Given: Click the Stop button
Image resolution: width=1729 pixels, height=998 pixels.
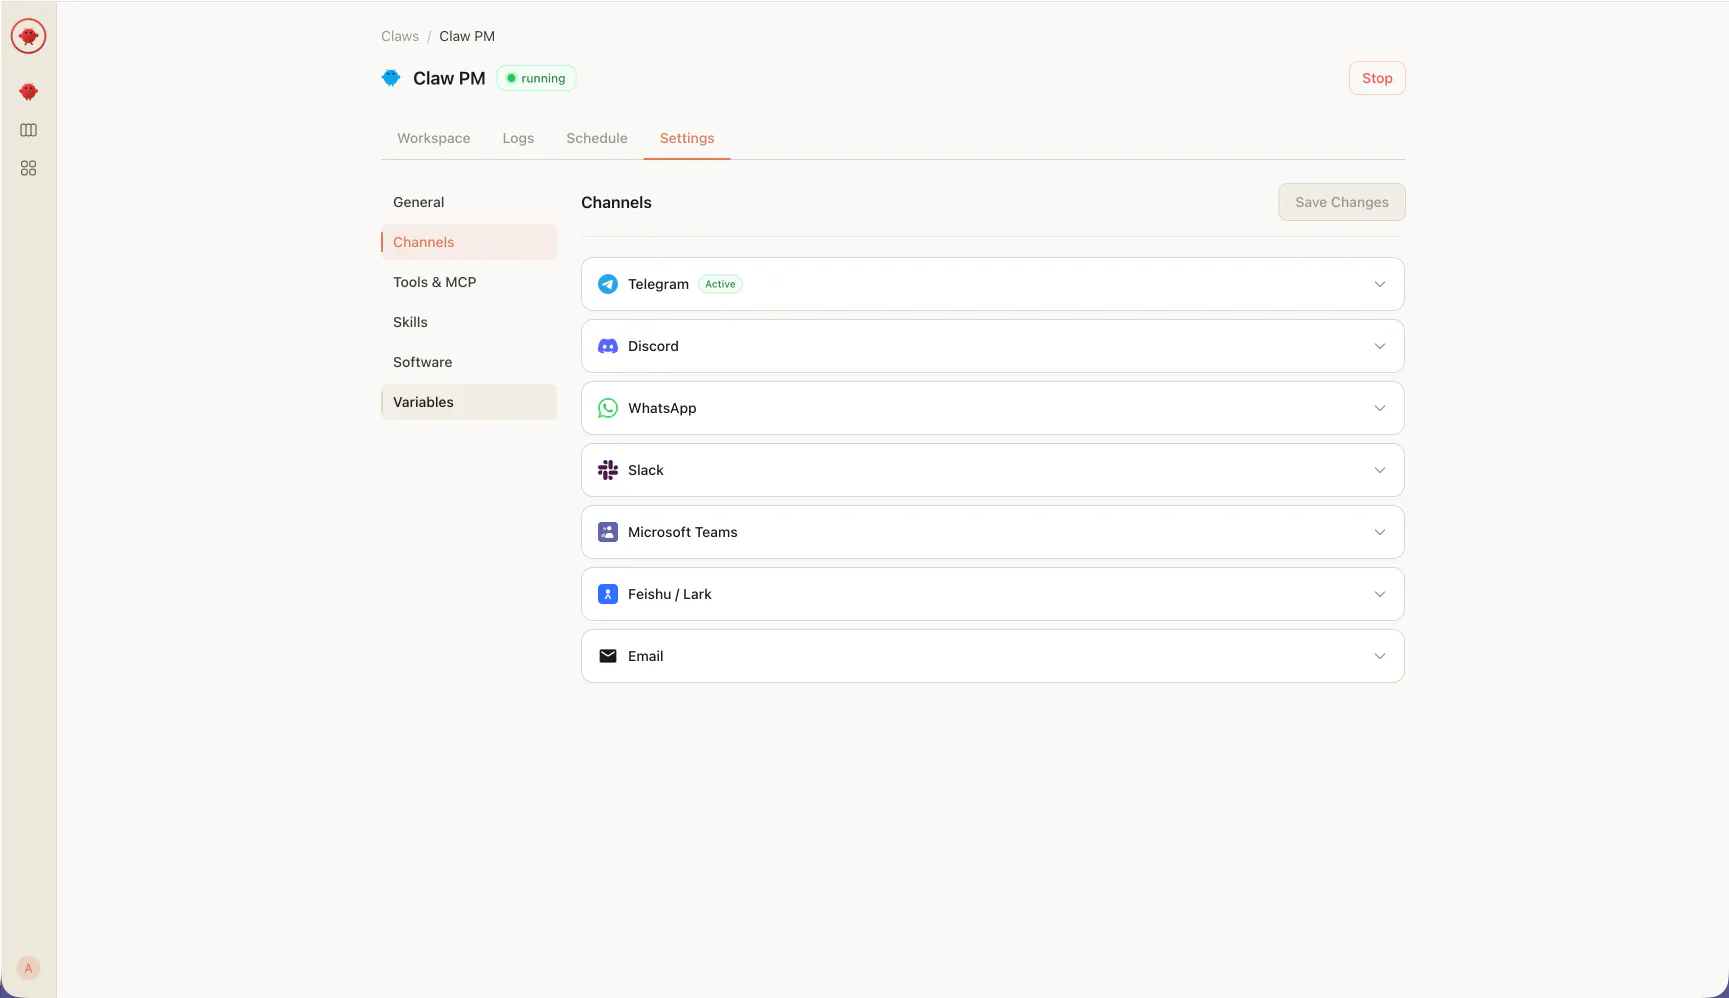Looking at the screenshot, I should pyautogui.click(x=1377, y=78).
